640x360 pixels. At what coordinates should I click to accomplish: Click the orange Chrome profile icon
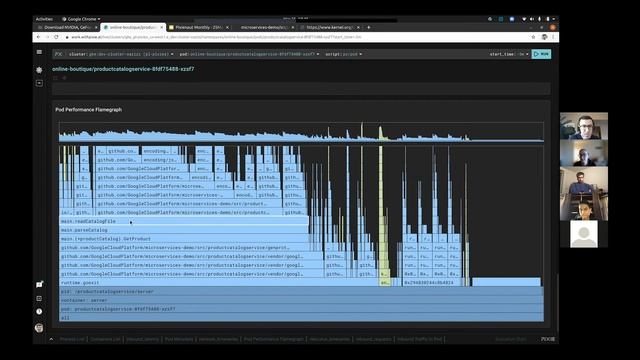coord(553,27)
